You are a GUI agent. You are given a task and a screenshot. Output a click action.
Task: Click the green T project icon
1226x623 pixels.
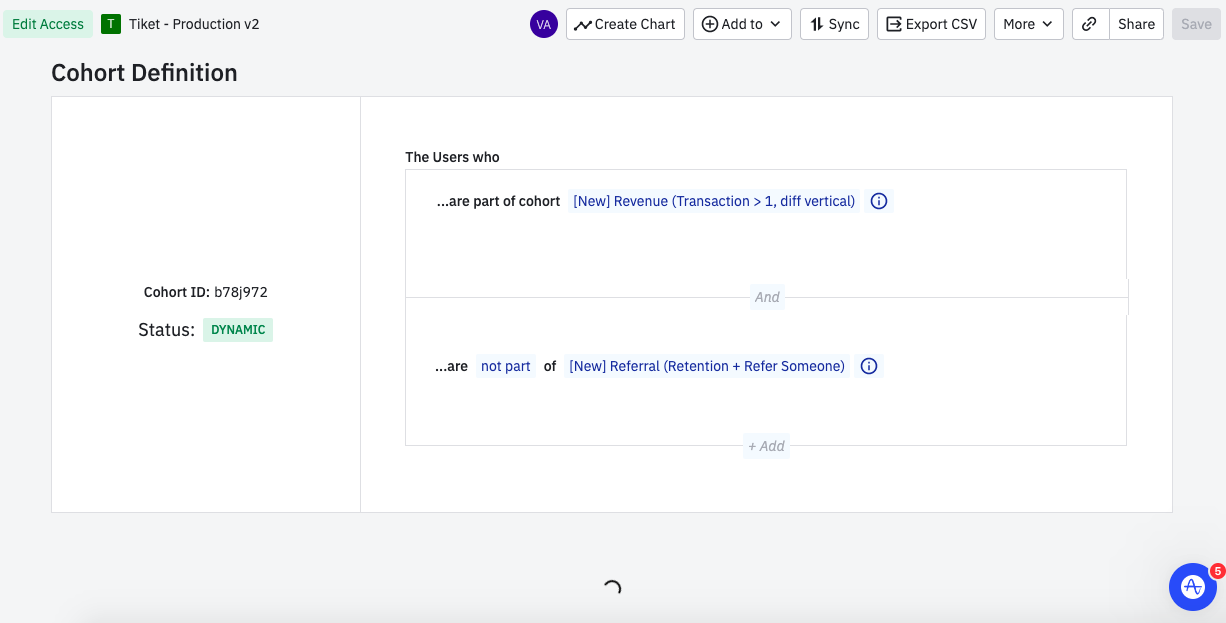pos(111,24)
